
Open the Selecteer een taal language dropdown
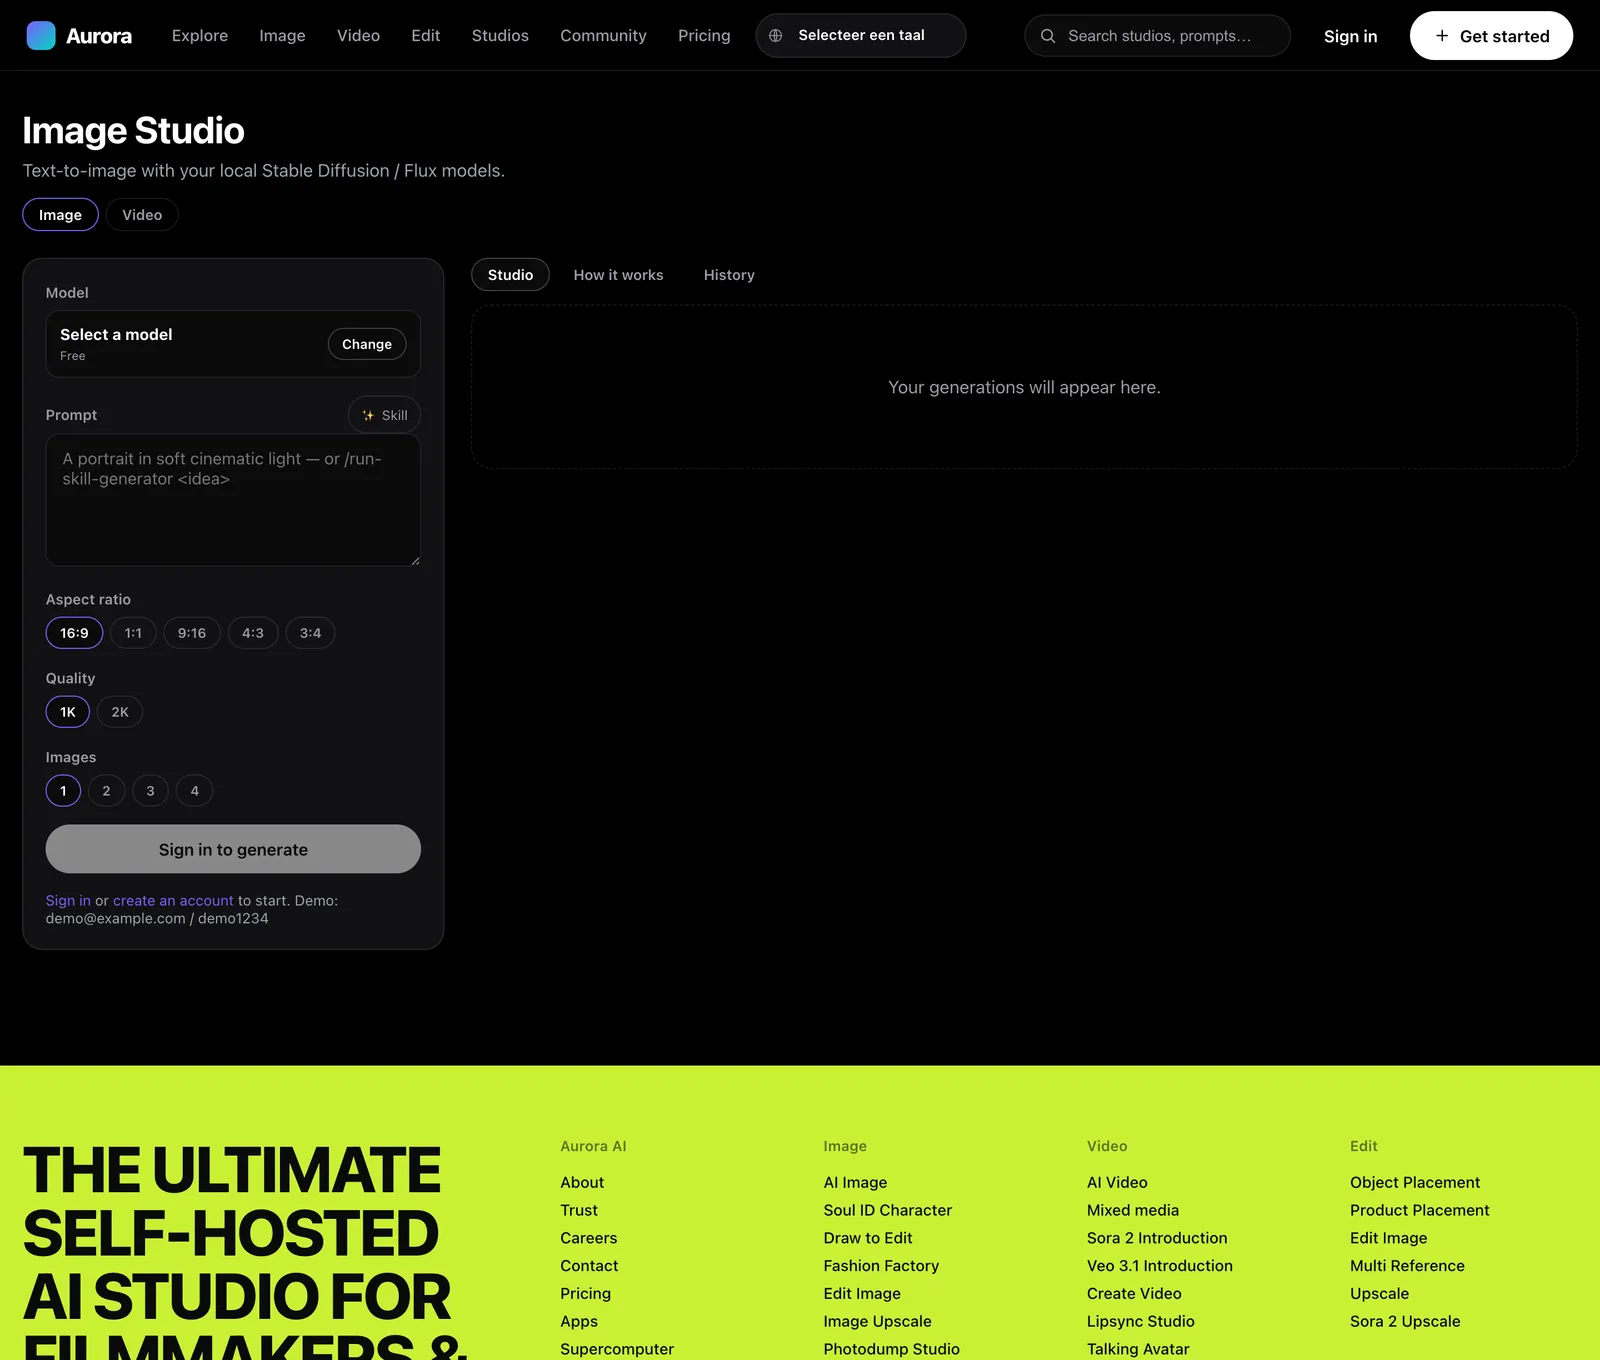tap(861, 36)
